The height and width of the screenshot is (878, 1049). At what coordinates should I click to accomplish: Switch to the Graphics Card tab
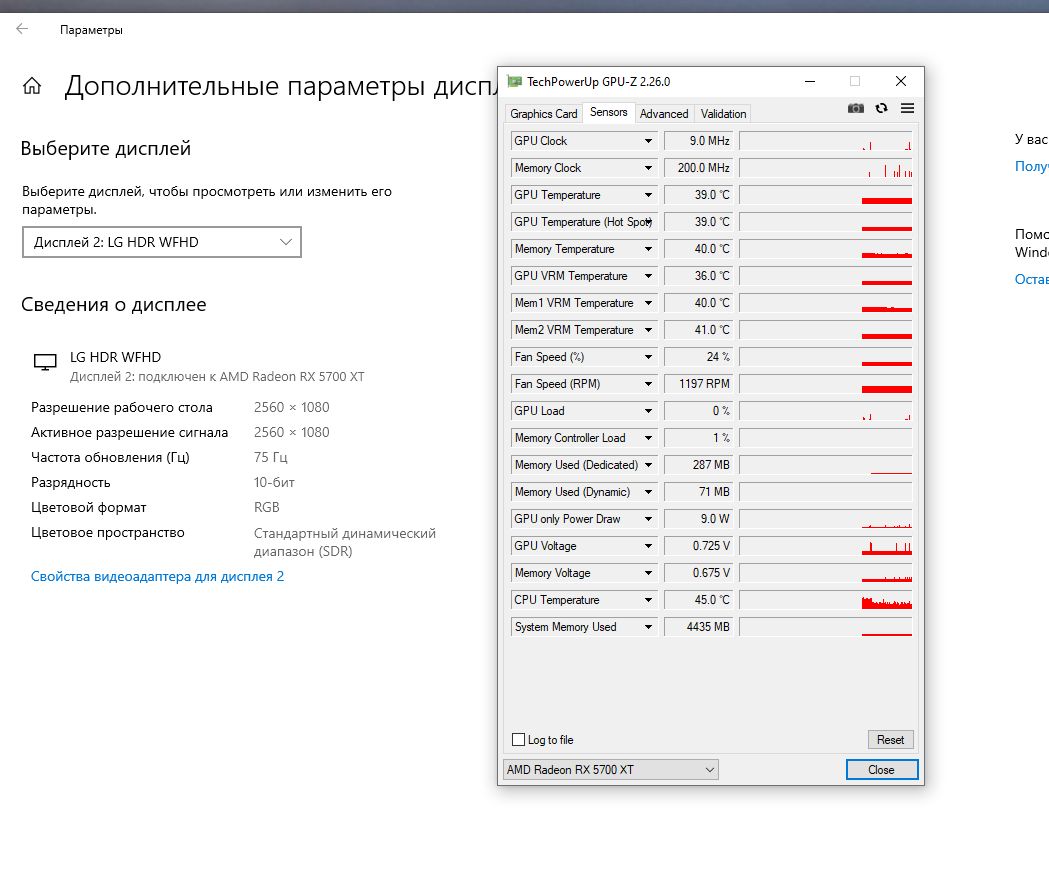pyautogui.click(x=543, y=114)
